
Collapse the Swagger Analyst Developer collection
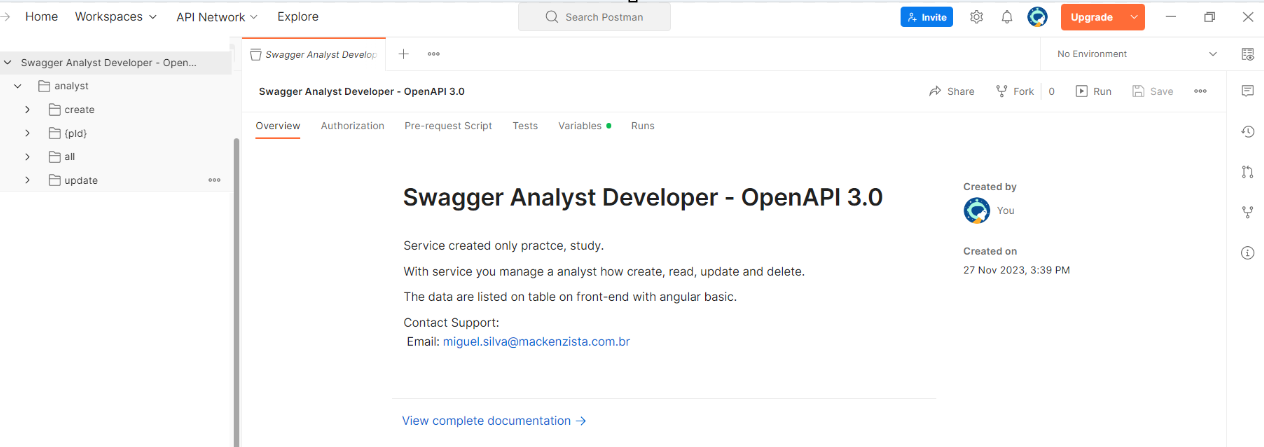(8, 62)
